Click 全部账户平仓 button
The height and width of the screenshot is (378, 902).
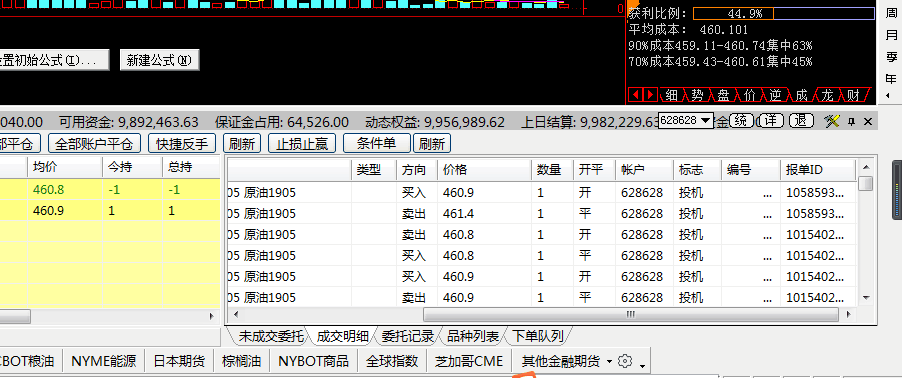pos(95,143)
